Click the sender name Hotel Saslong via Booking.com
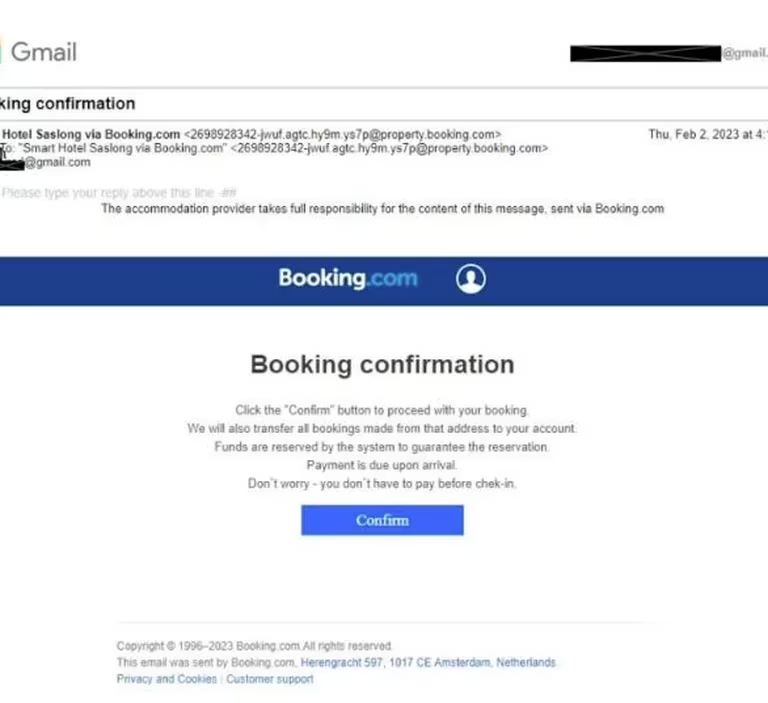Viewport: 768px width, 703px height. click(x=91, y=134)
